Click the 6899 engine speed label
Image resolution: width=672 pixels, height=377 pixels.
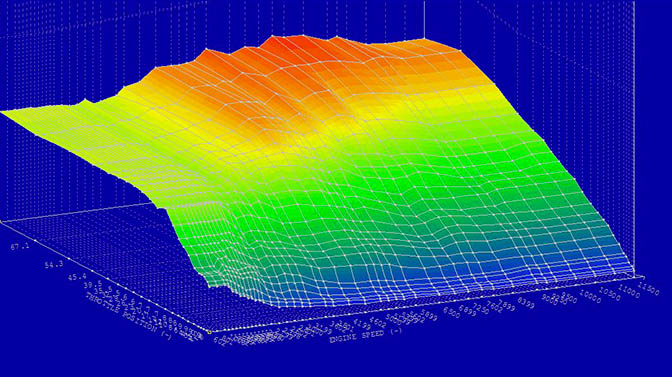click(467, 311)
